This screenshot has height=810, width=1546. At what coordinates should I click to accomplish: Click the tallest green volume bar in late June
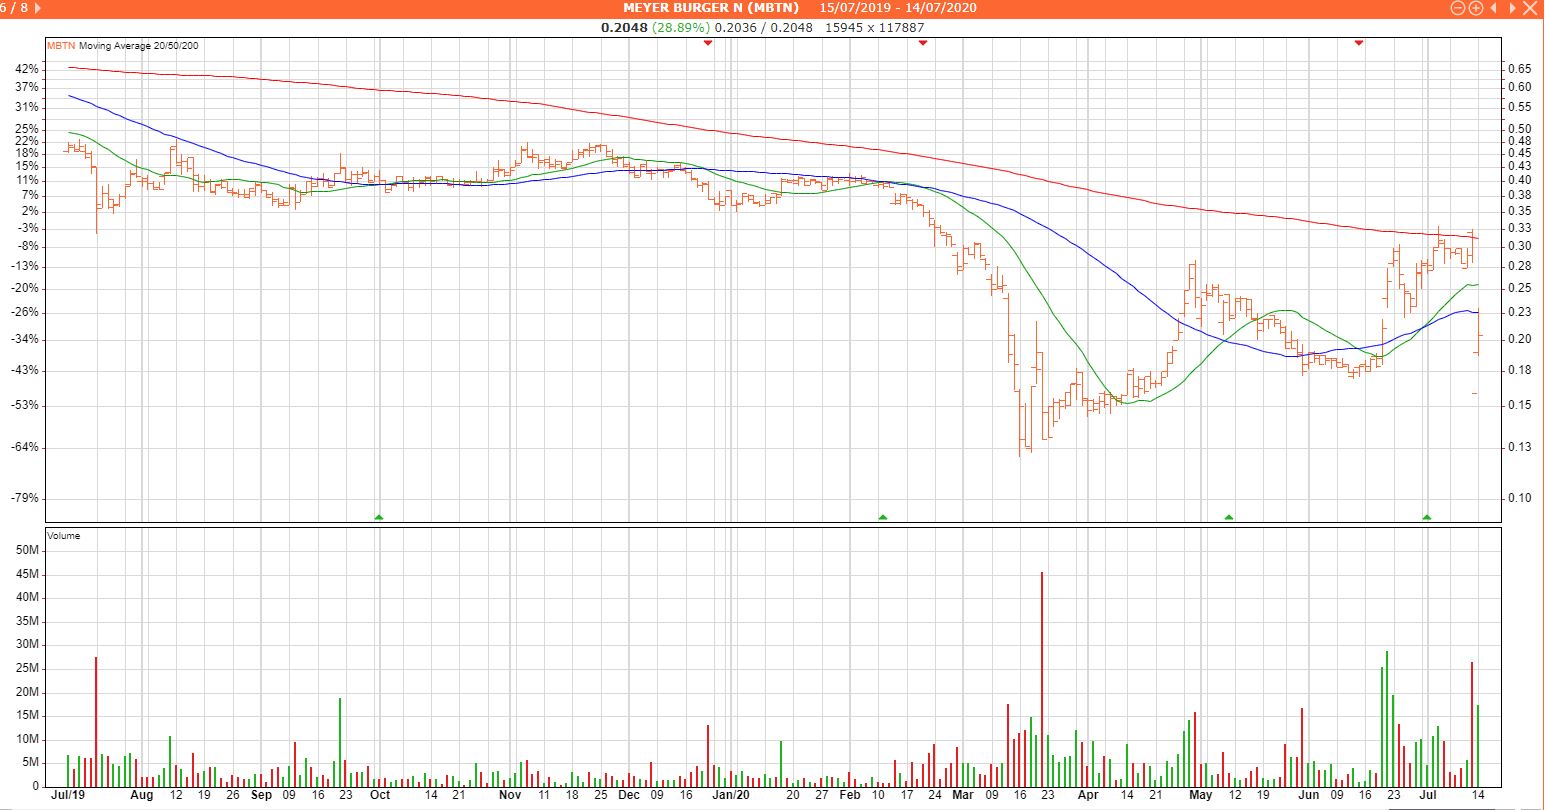point(1387,718)
